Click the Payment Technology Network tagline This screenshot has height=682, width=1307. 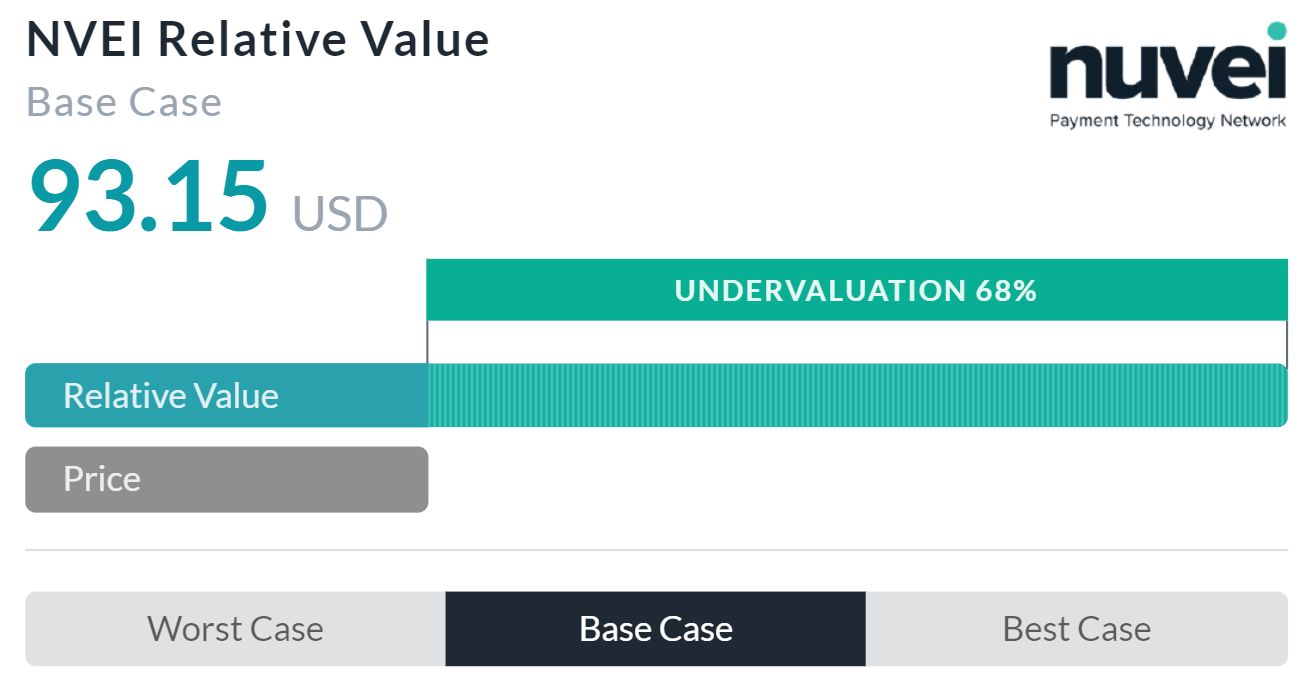tap(1166, 120)
